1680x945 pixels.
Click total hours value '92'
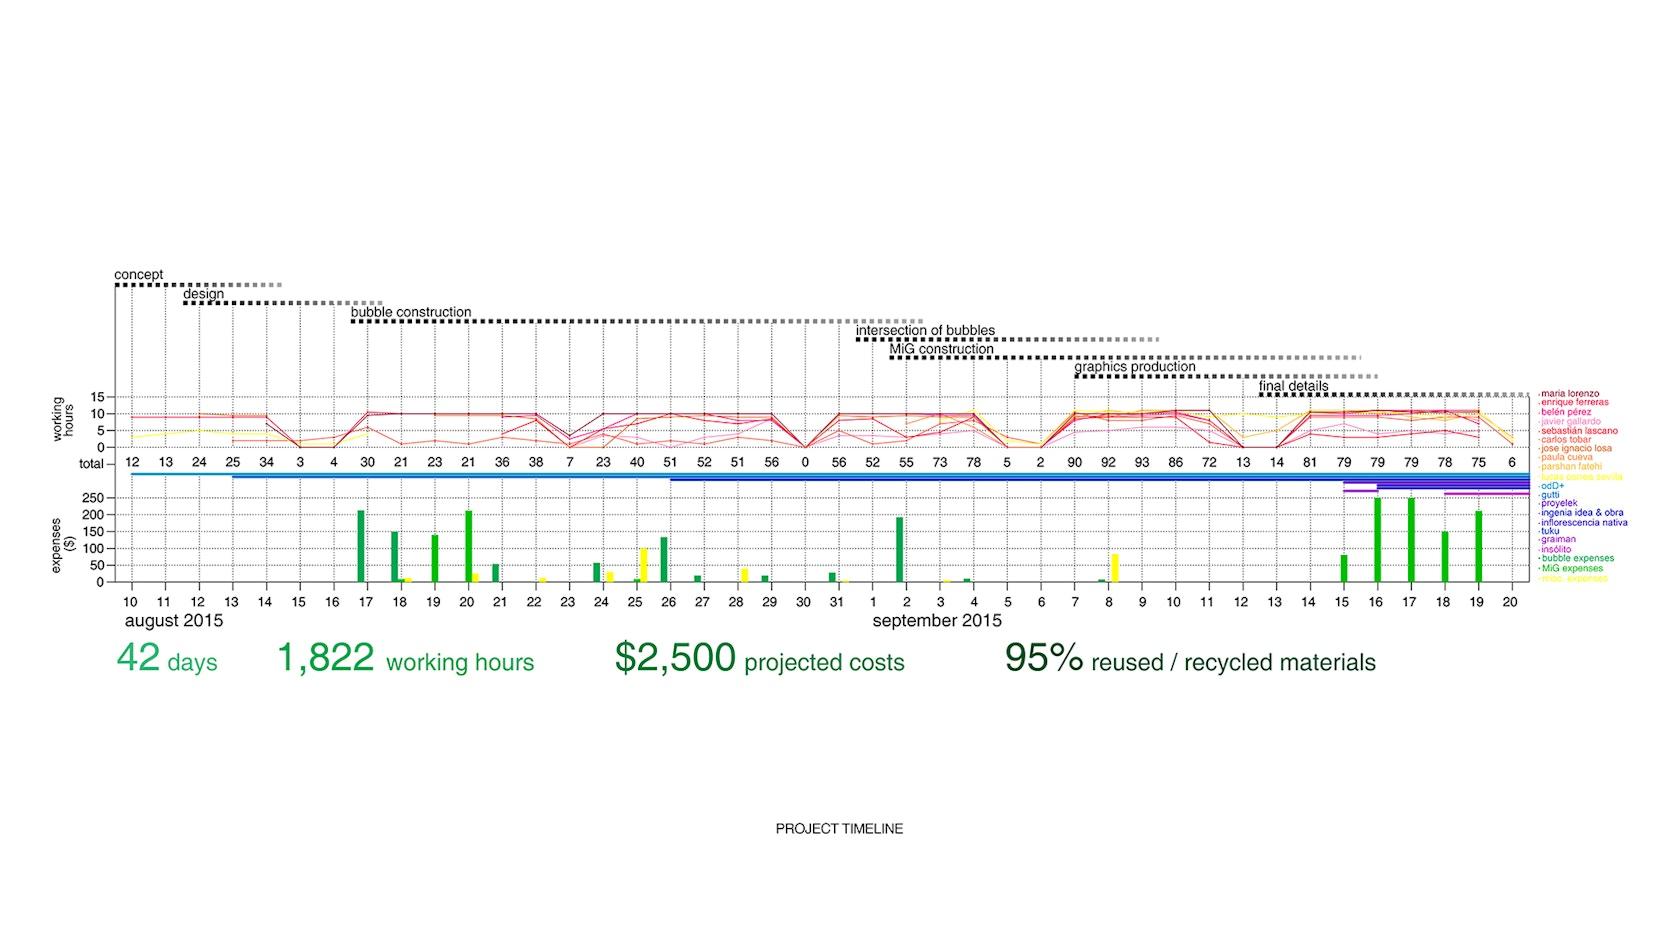(1108, 463)
